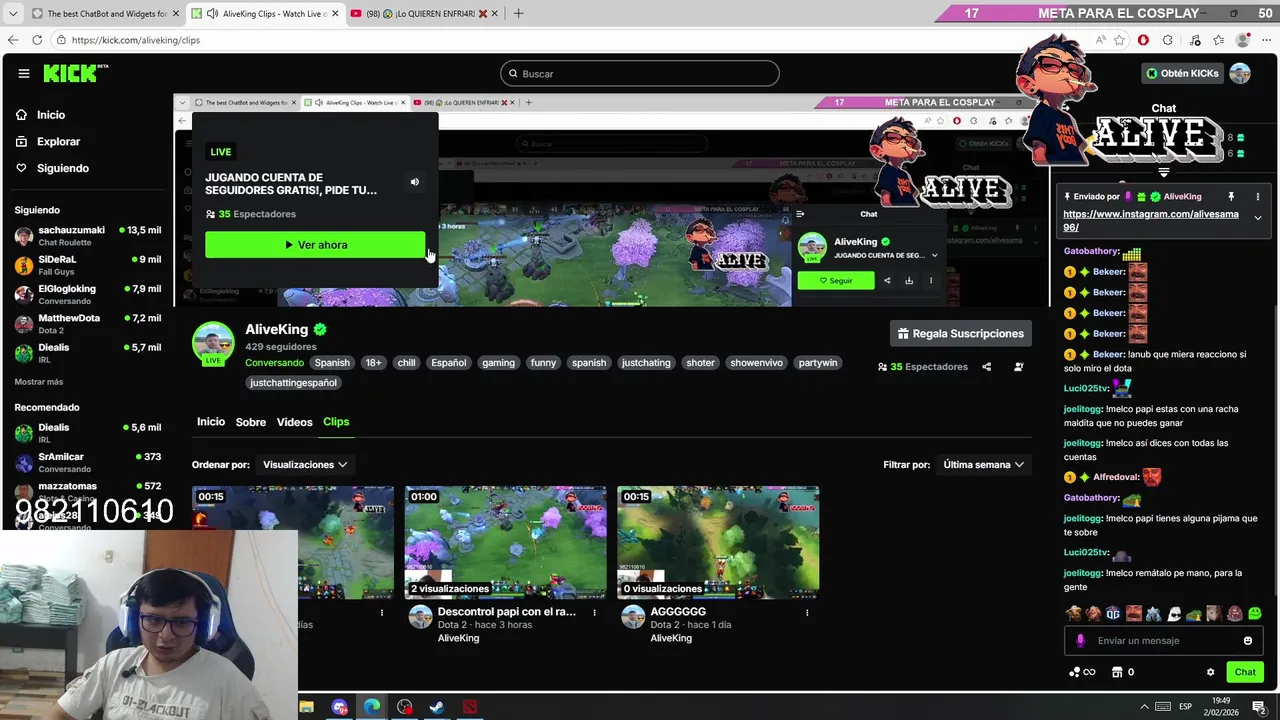This screenshot has height=720, width=1280.
Task: Open the Kick hamburger menu
Action: coord(23,73)
